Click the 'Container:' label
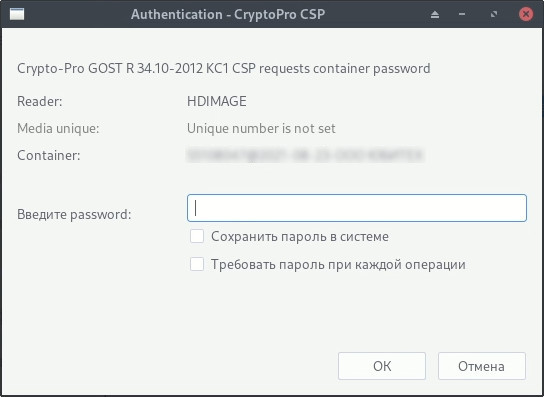The image size is (544, 397). [x=49, y=155]
